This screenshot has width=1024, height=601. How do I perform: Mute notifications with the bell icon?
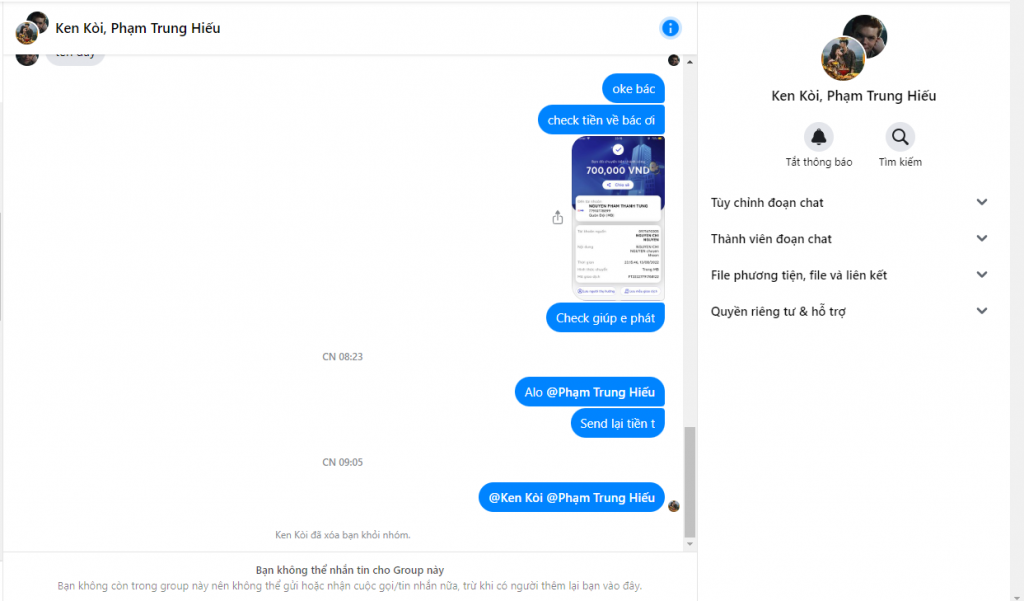[x=818, y=137]
